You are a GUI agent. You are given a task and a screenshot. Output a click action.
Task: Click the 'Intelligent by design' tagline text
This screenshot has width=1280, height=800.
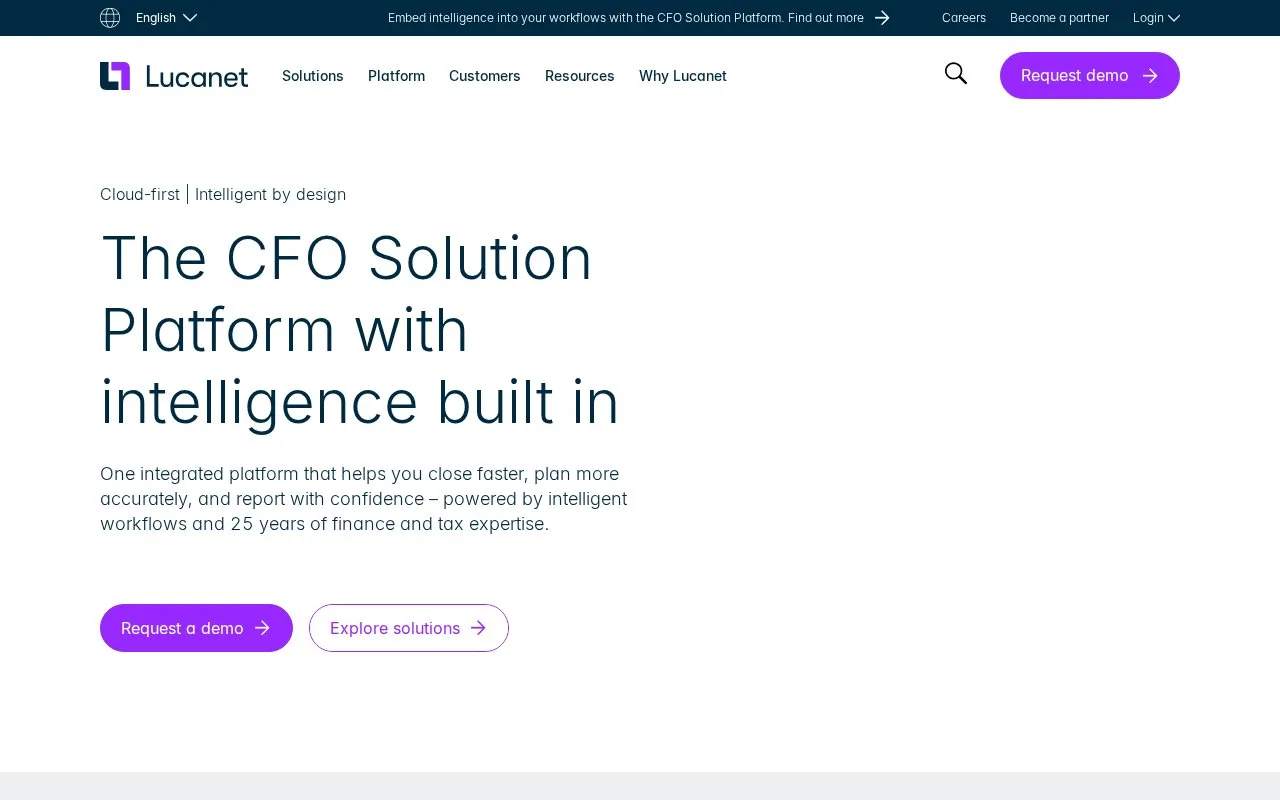click(270, 194)
